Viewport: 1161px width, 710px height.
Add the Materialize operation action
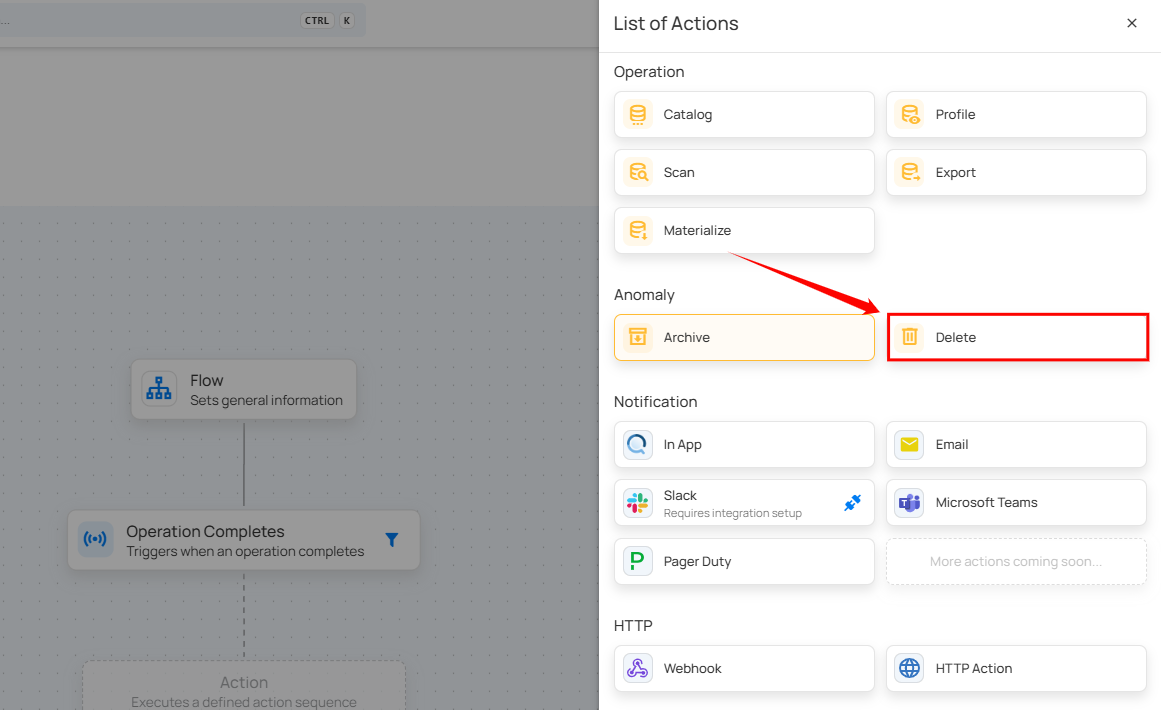[744, 231]
